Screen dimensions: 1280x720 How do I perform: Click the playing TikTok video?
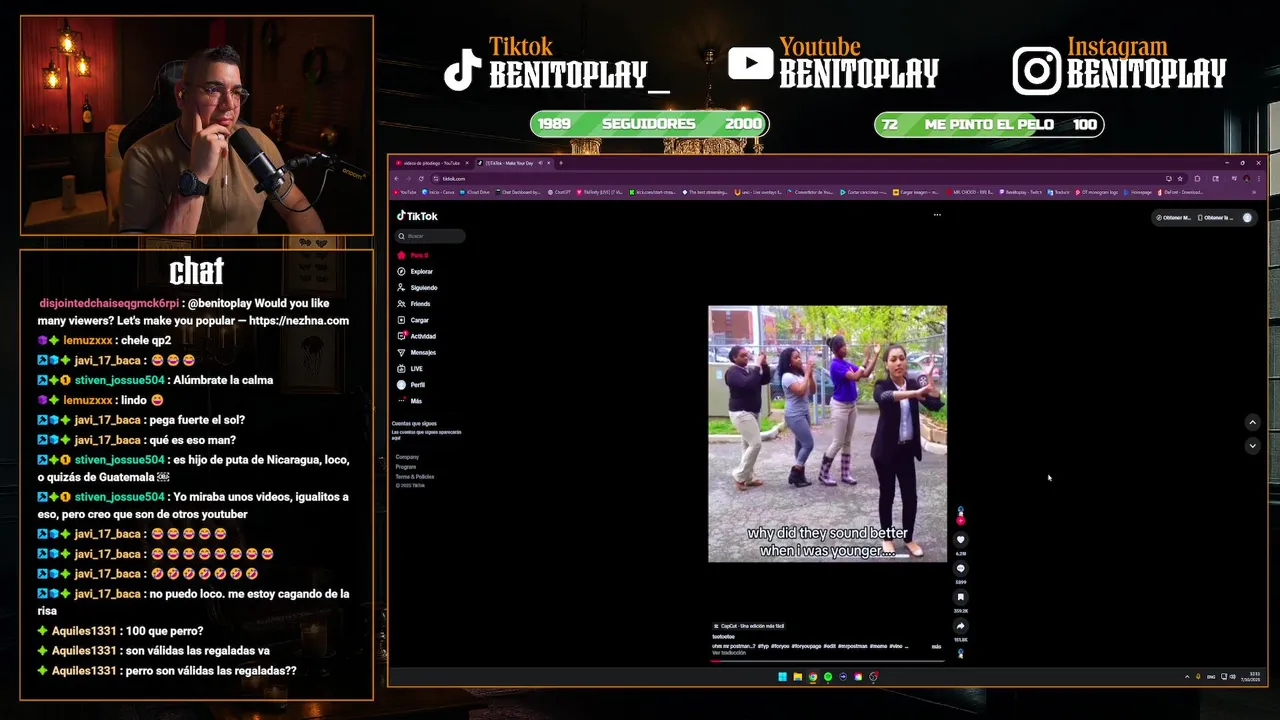coord(827,434)
